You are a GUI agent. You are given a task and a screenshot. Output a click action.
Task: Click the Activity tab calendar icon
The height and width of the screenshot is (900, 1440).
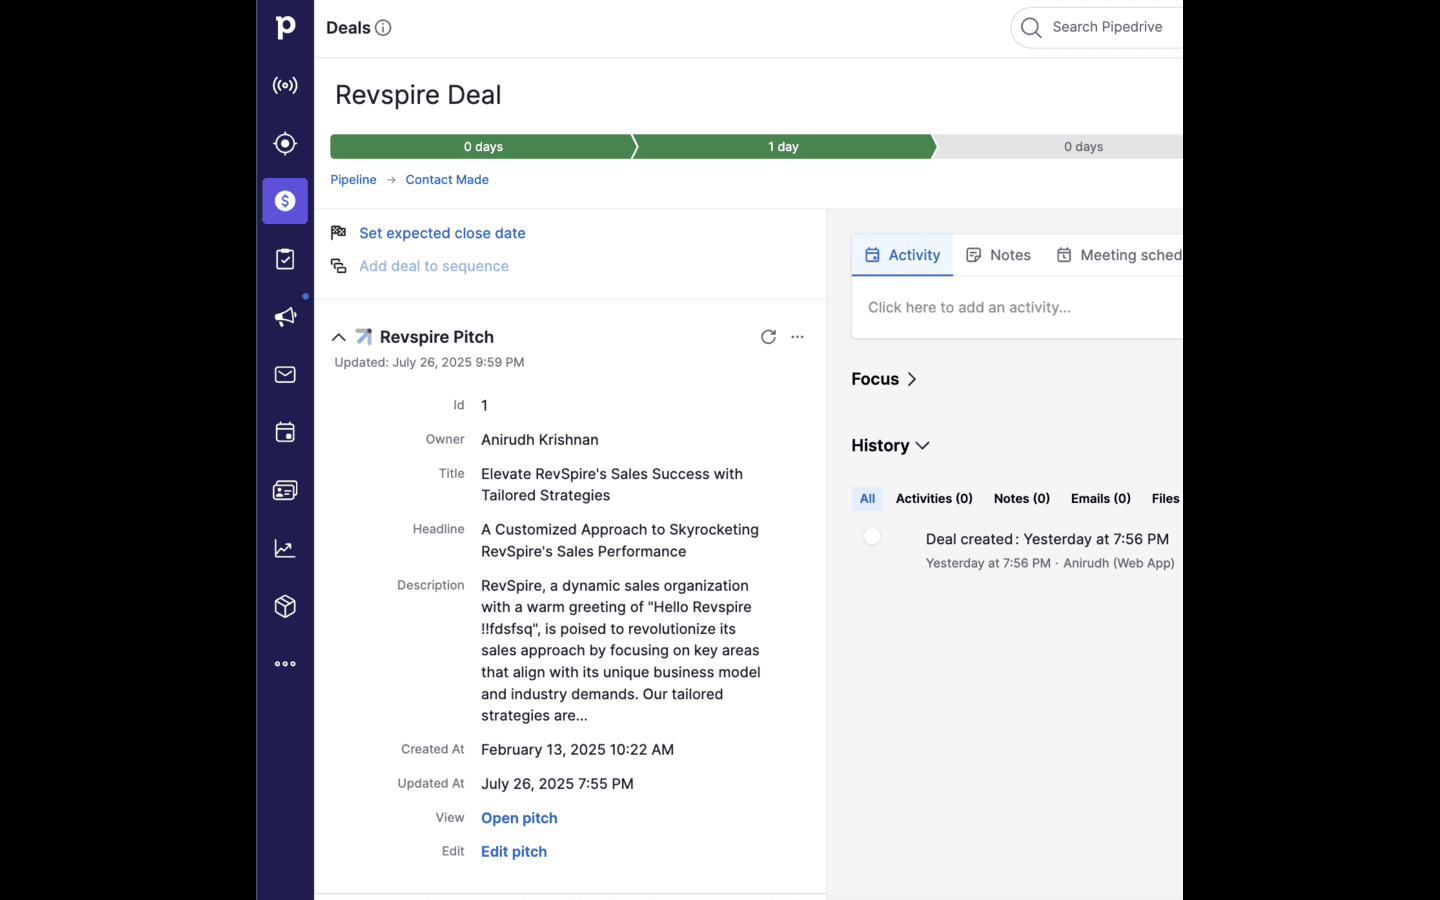872,255
